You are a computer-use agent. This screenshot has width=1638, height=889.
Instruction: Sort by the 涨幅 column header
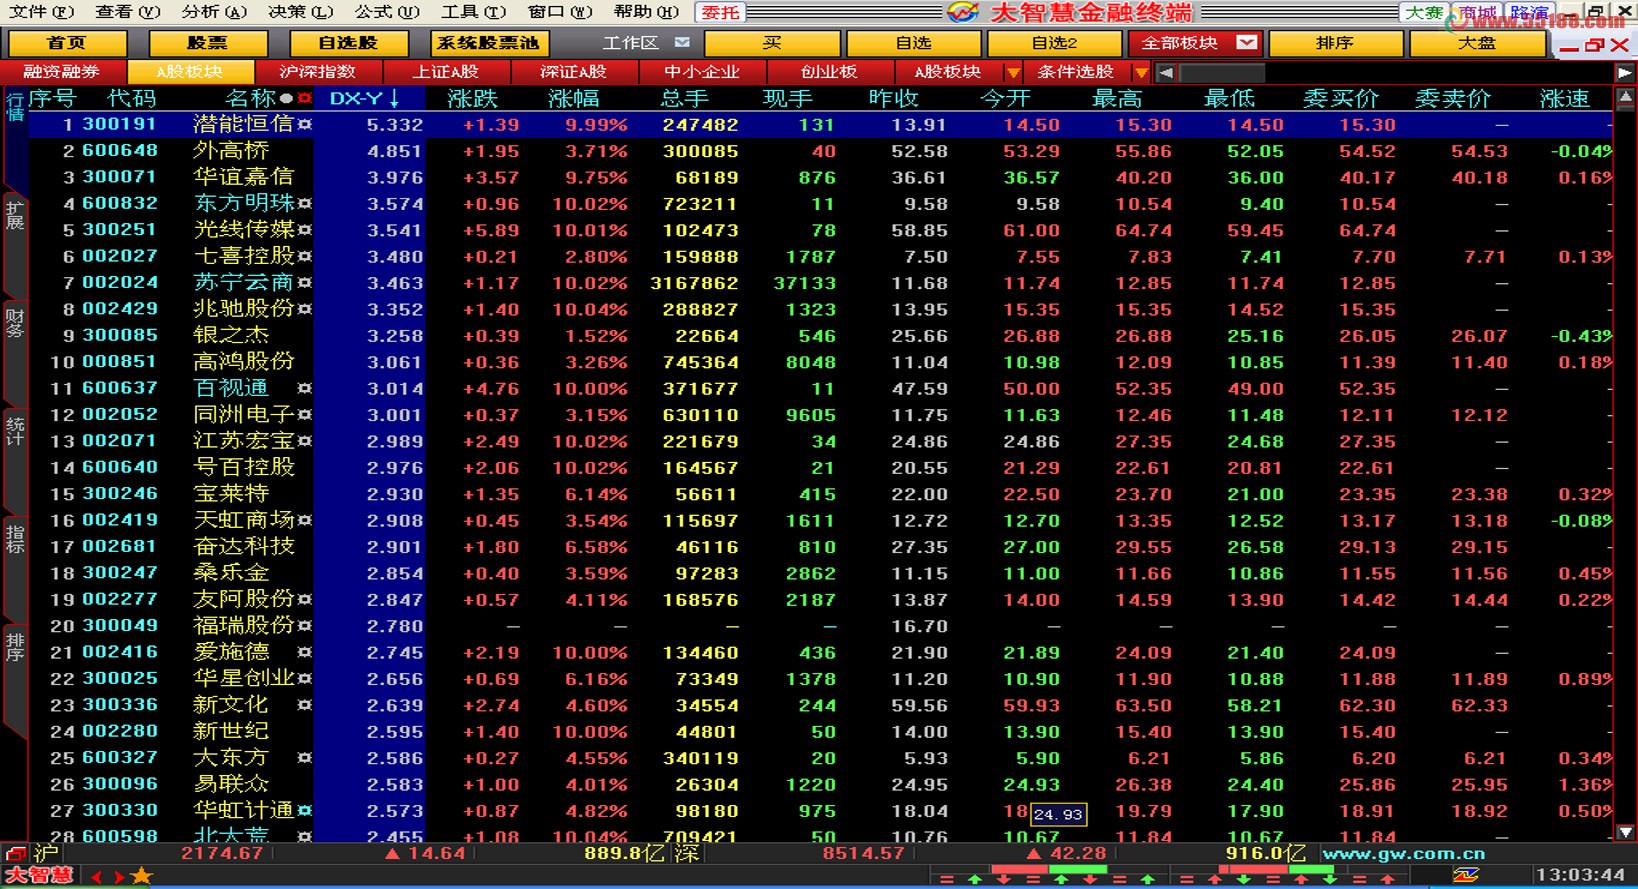click(x=574, y=98)
